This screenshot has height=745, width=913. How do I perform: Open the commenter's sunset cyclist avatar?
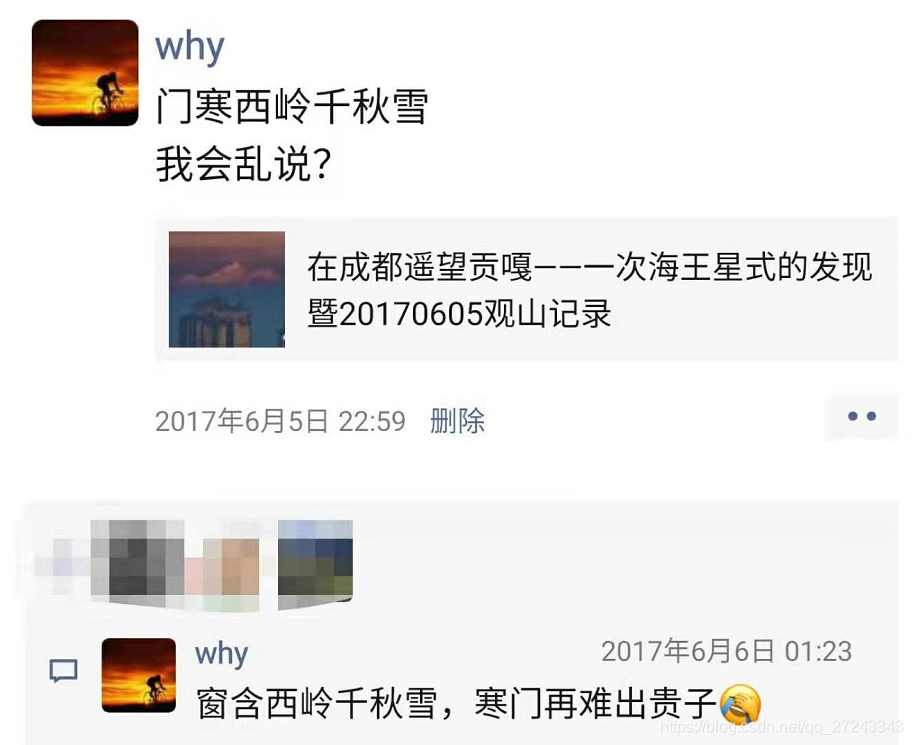tap(139, 675)
